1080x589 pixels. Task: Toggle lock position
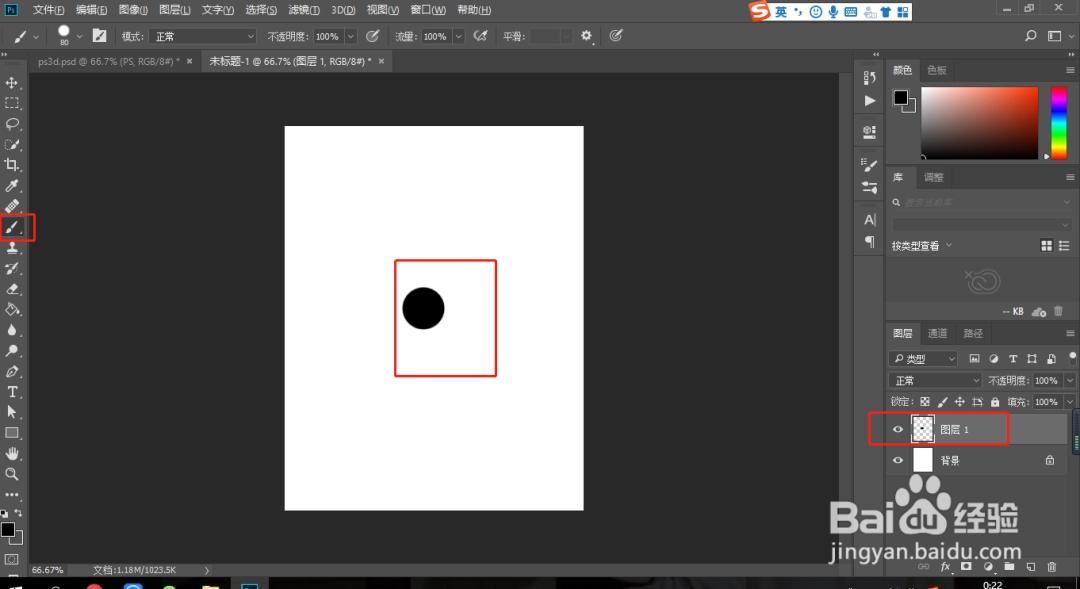[959, 402]
